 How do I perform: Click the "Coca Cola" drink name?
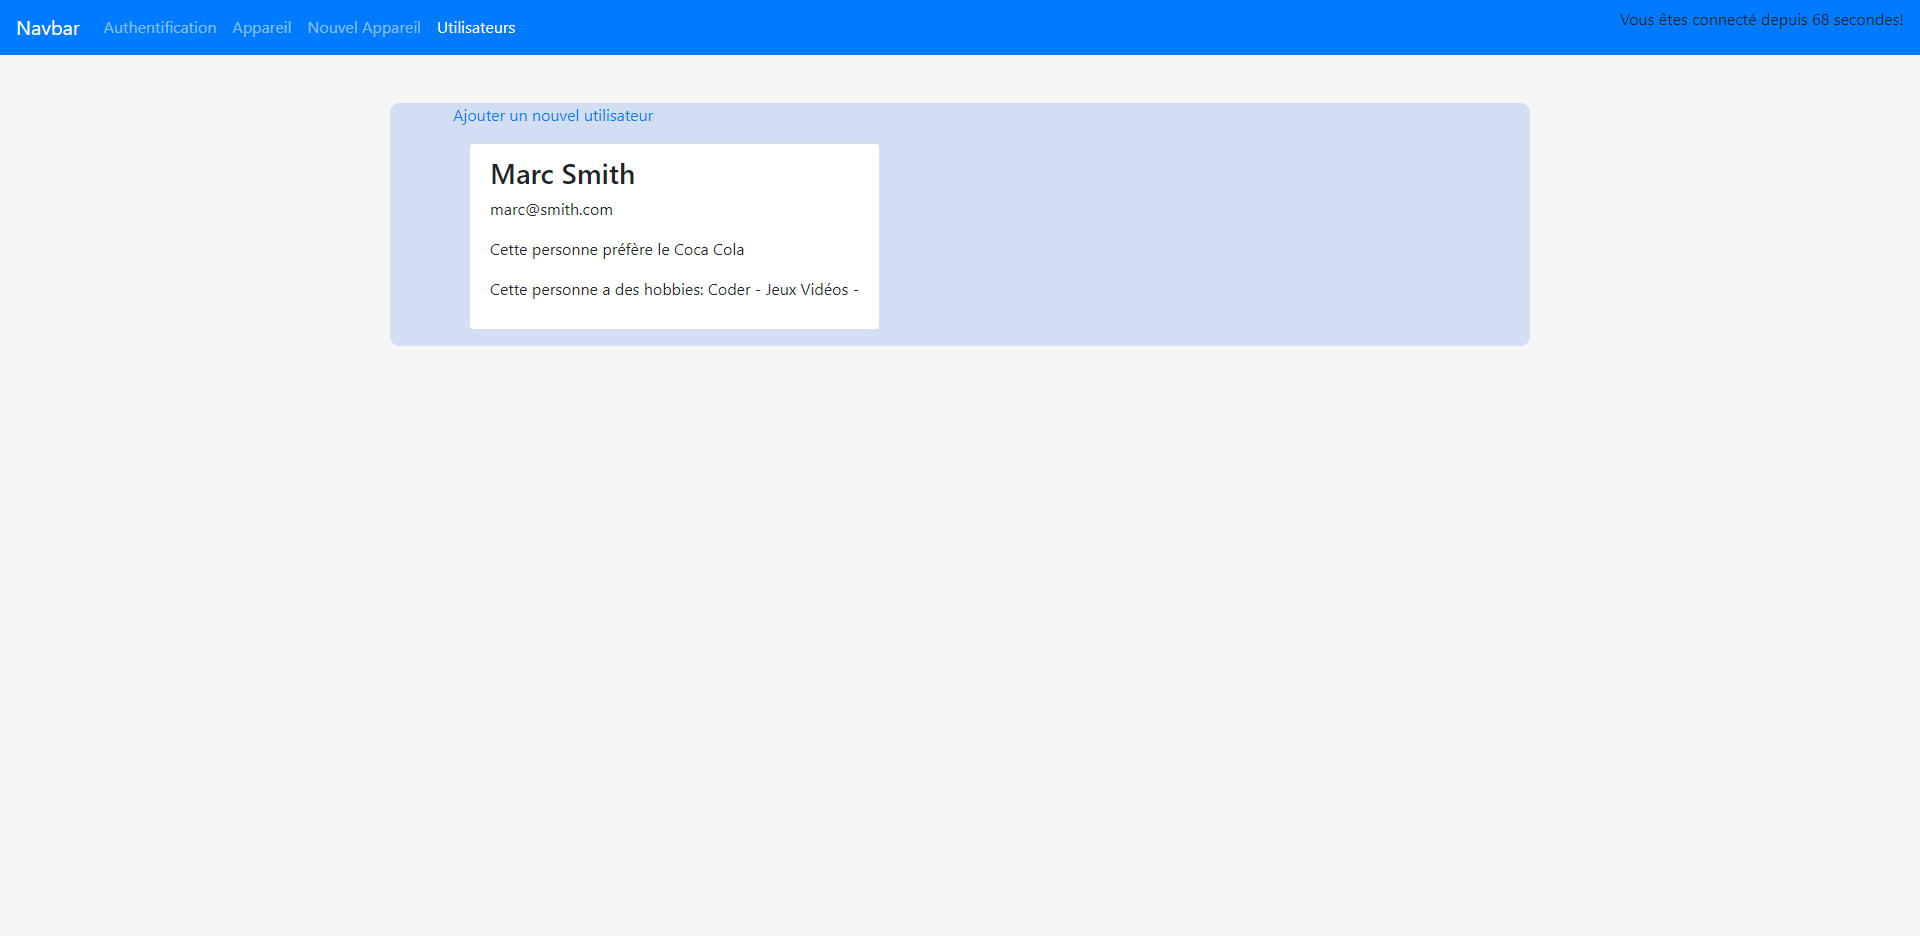pos(709,250)
